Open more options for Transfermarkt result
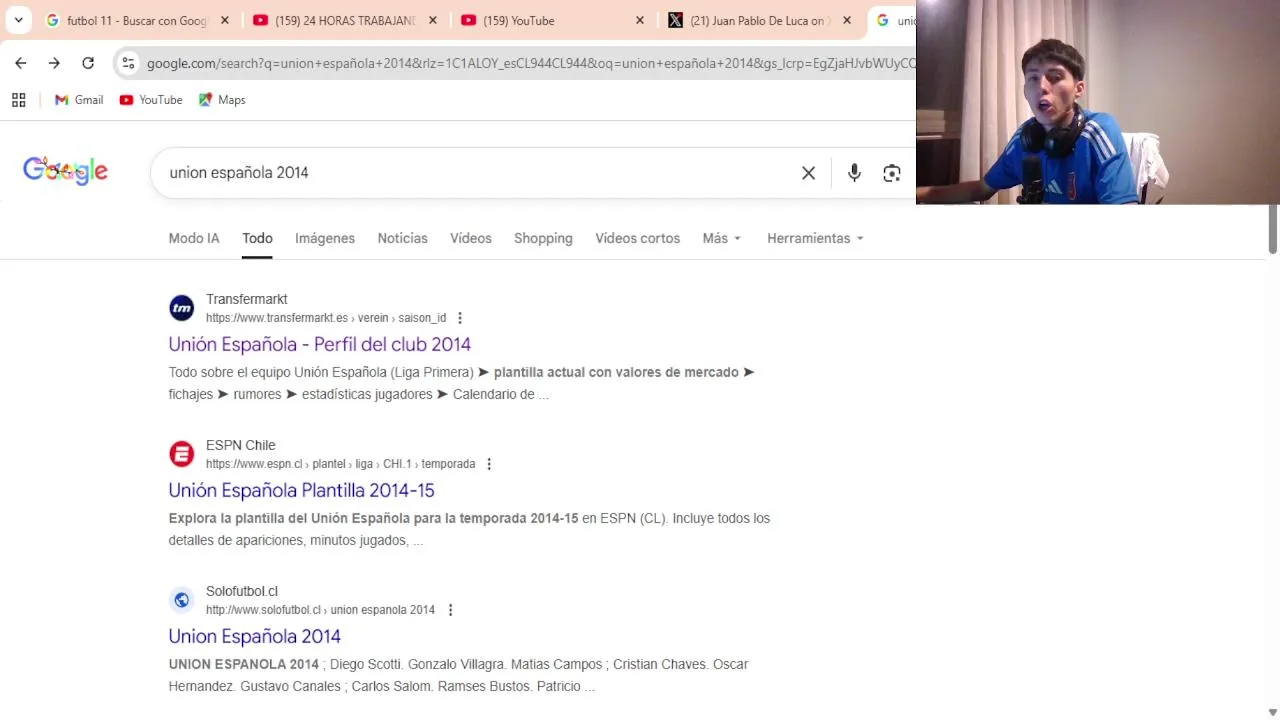 (x=460, y=318)
